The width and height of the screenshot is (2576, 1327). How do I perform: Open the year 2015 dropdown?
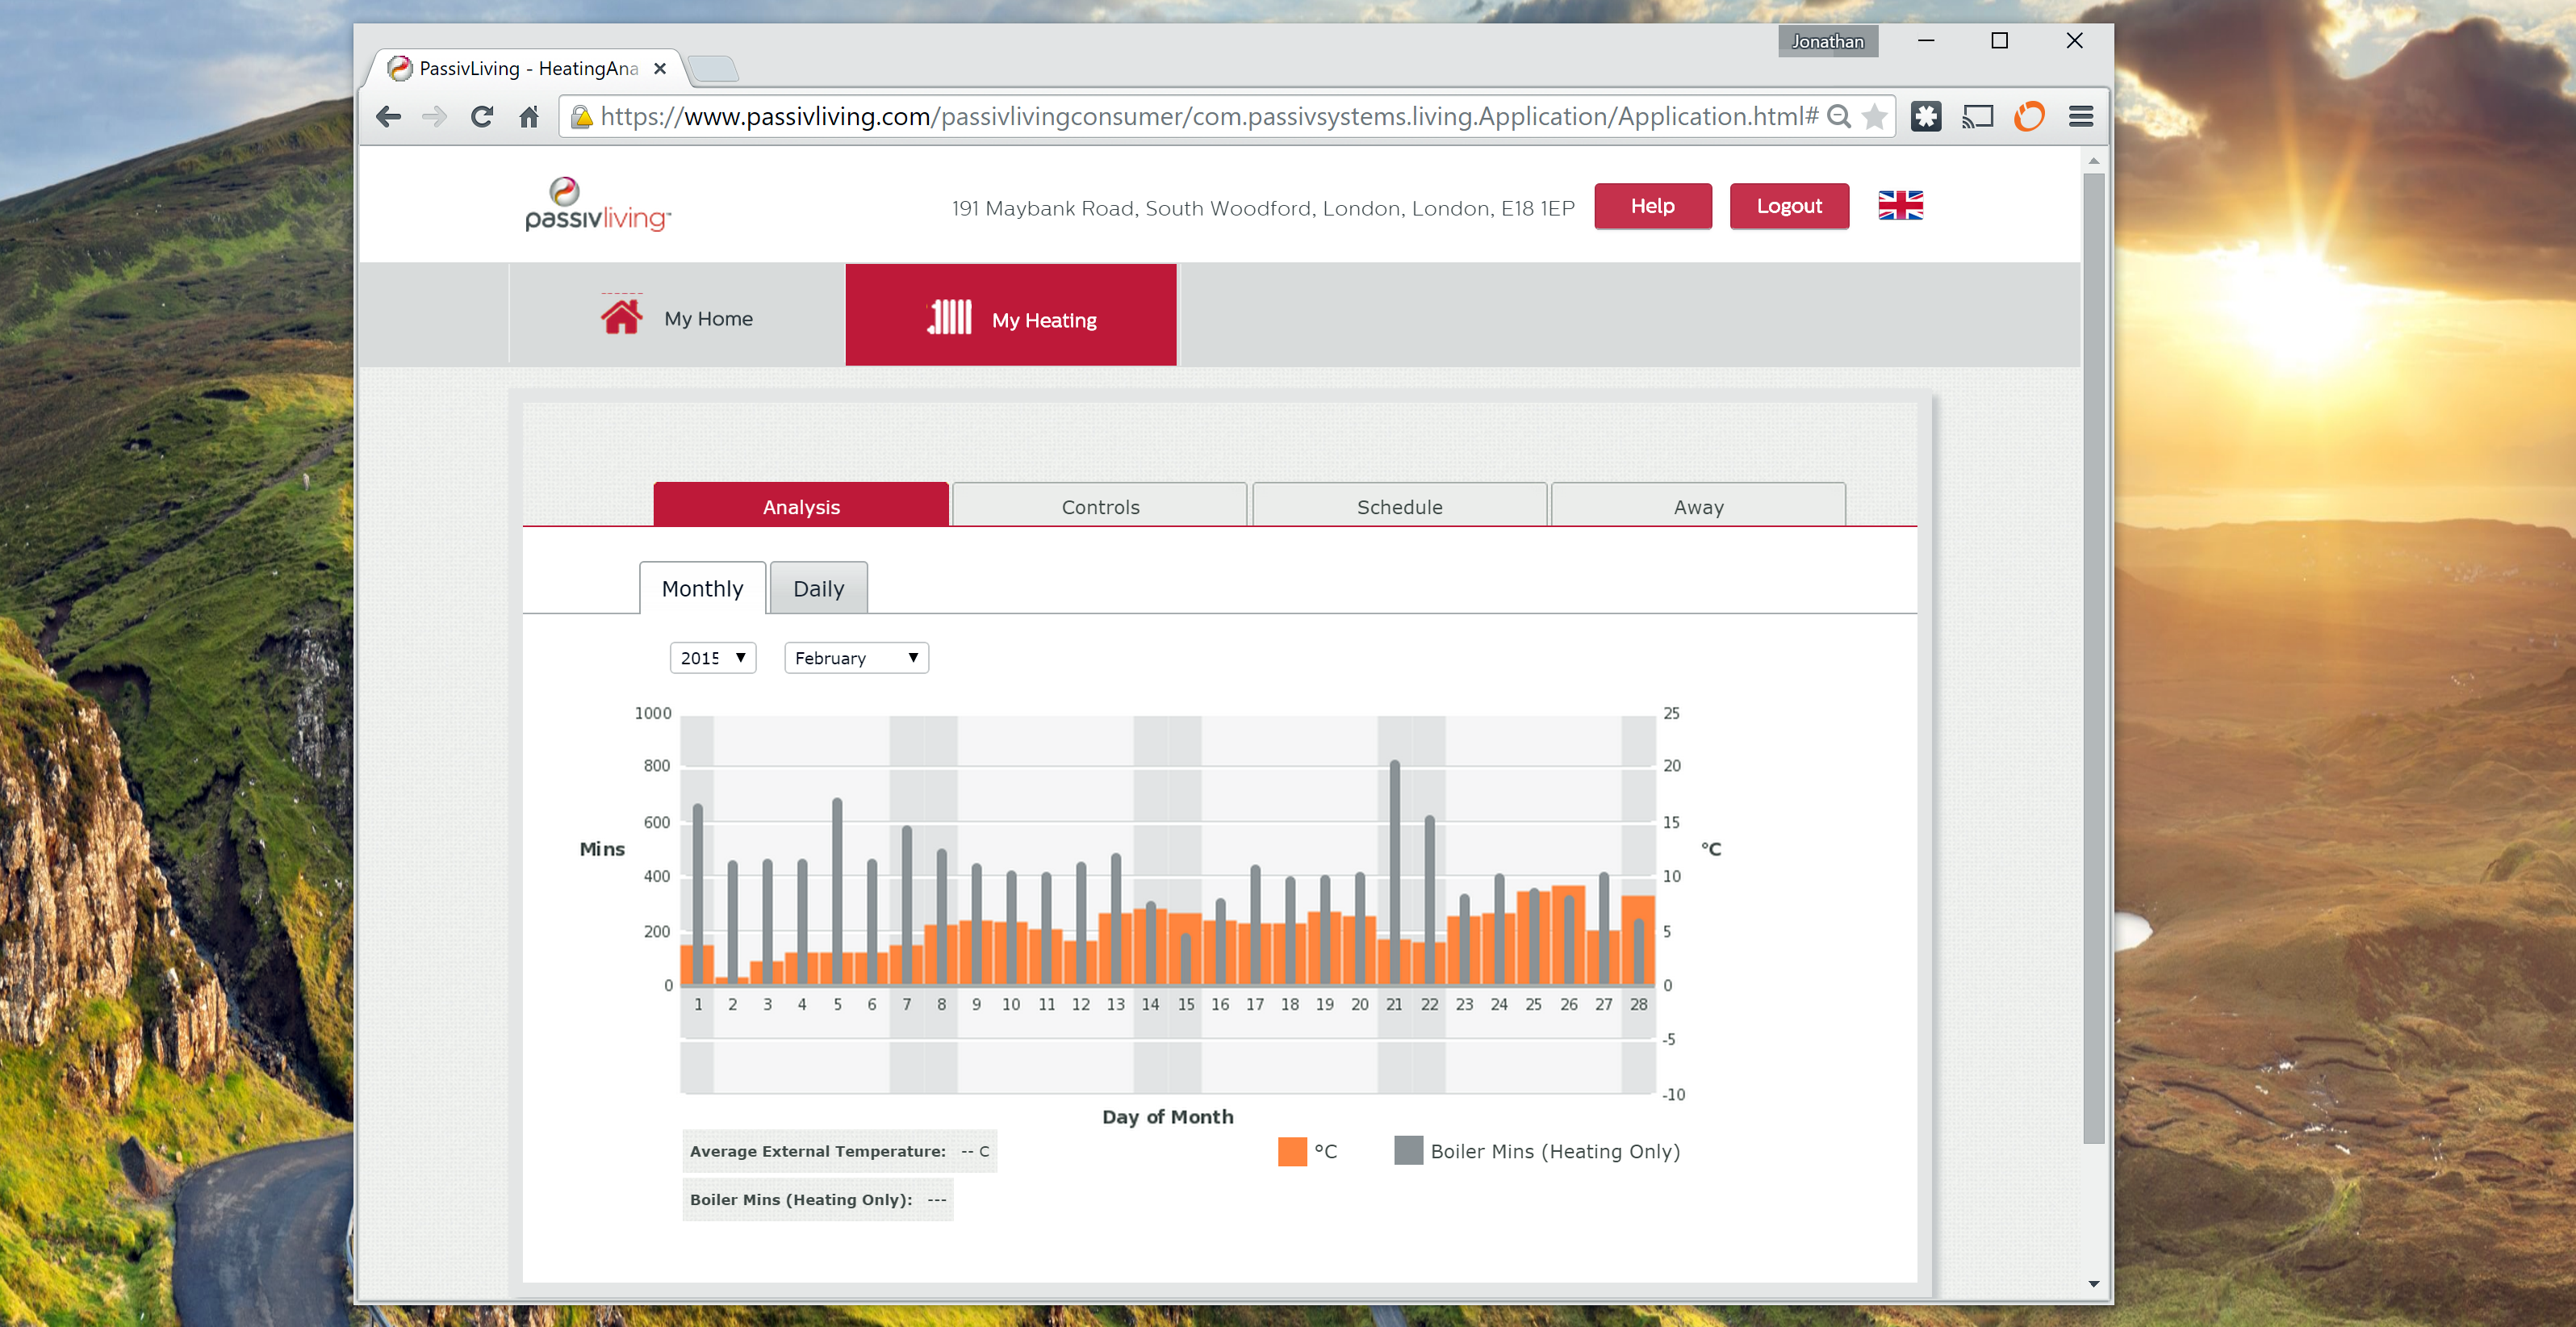tap(713, 658)
